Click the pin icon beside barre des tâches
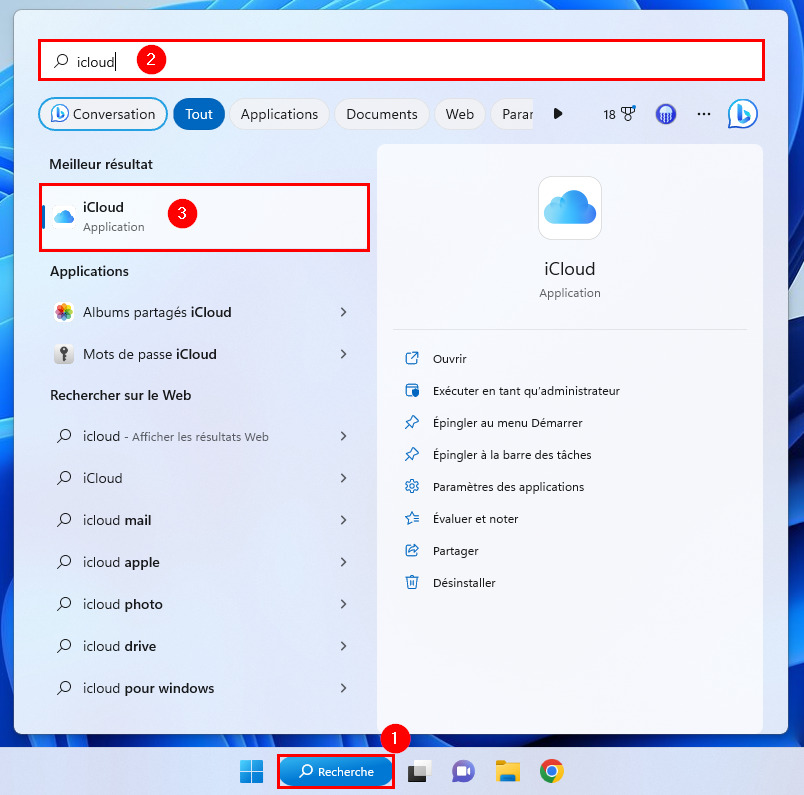This screenshot has width=804, height=795. tap(412, 454)
